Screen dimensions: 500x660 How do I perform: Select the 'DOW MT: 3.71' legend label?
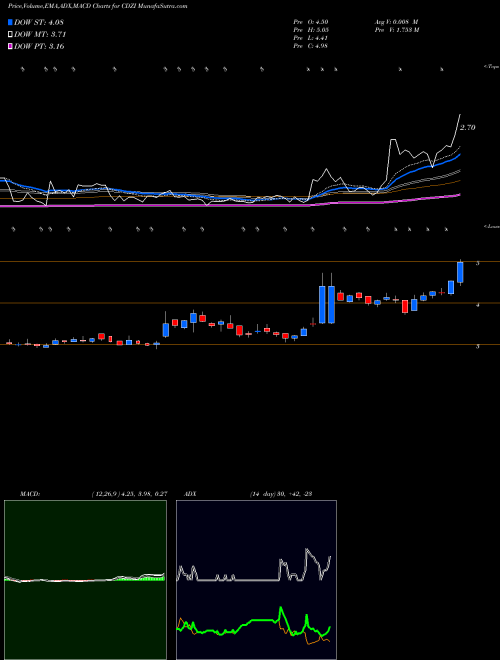(40, 35)
